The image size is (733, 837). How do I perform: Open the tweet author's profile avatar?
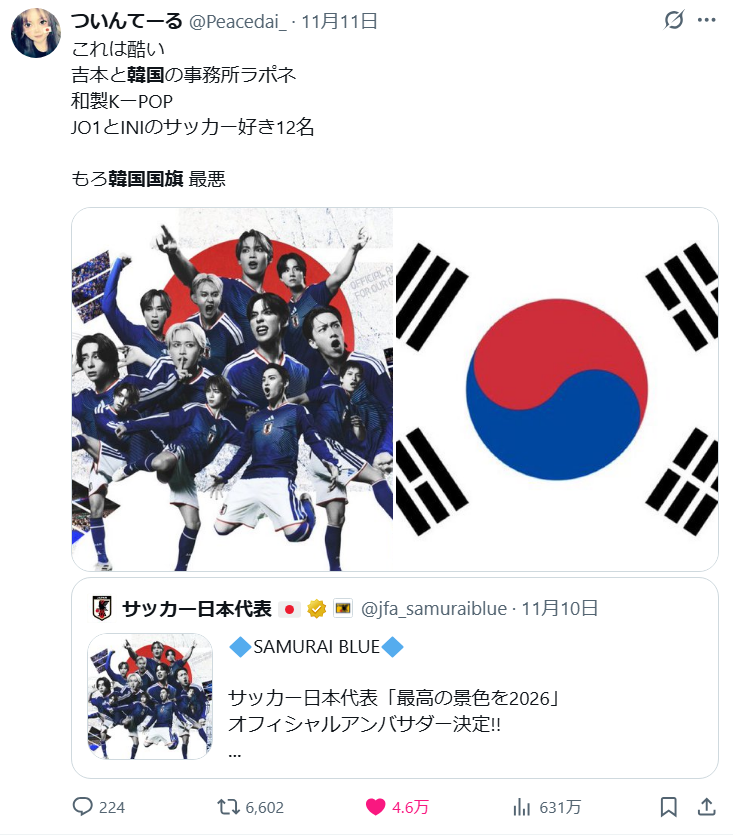tap(36, 33)
